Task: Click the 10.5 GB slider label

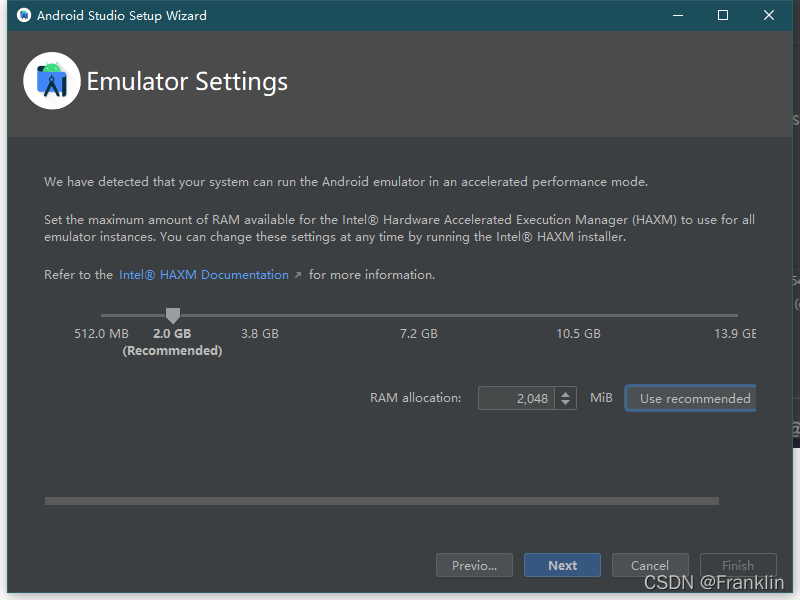Action: point(578,334)
